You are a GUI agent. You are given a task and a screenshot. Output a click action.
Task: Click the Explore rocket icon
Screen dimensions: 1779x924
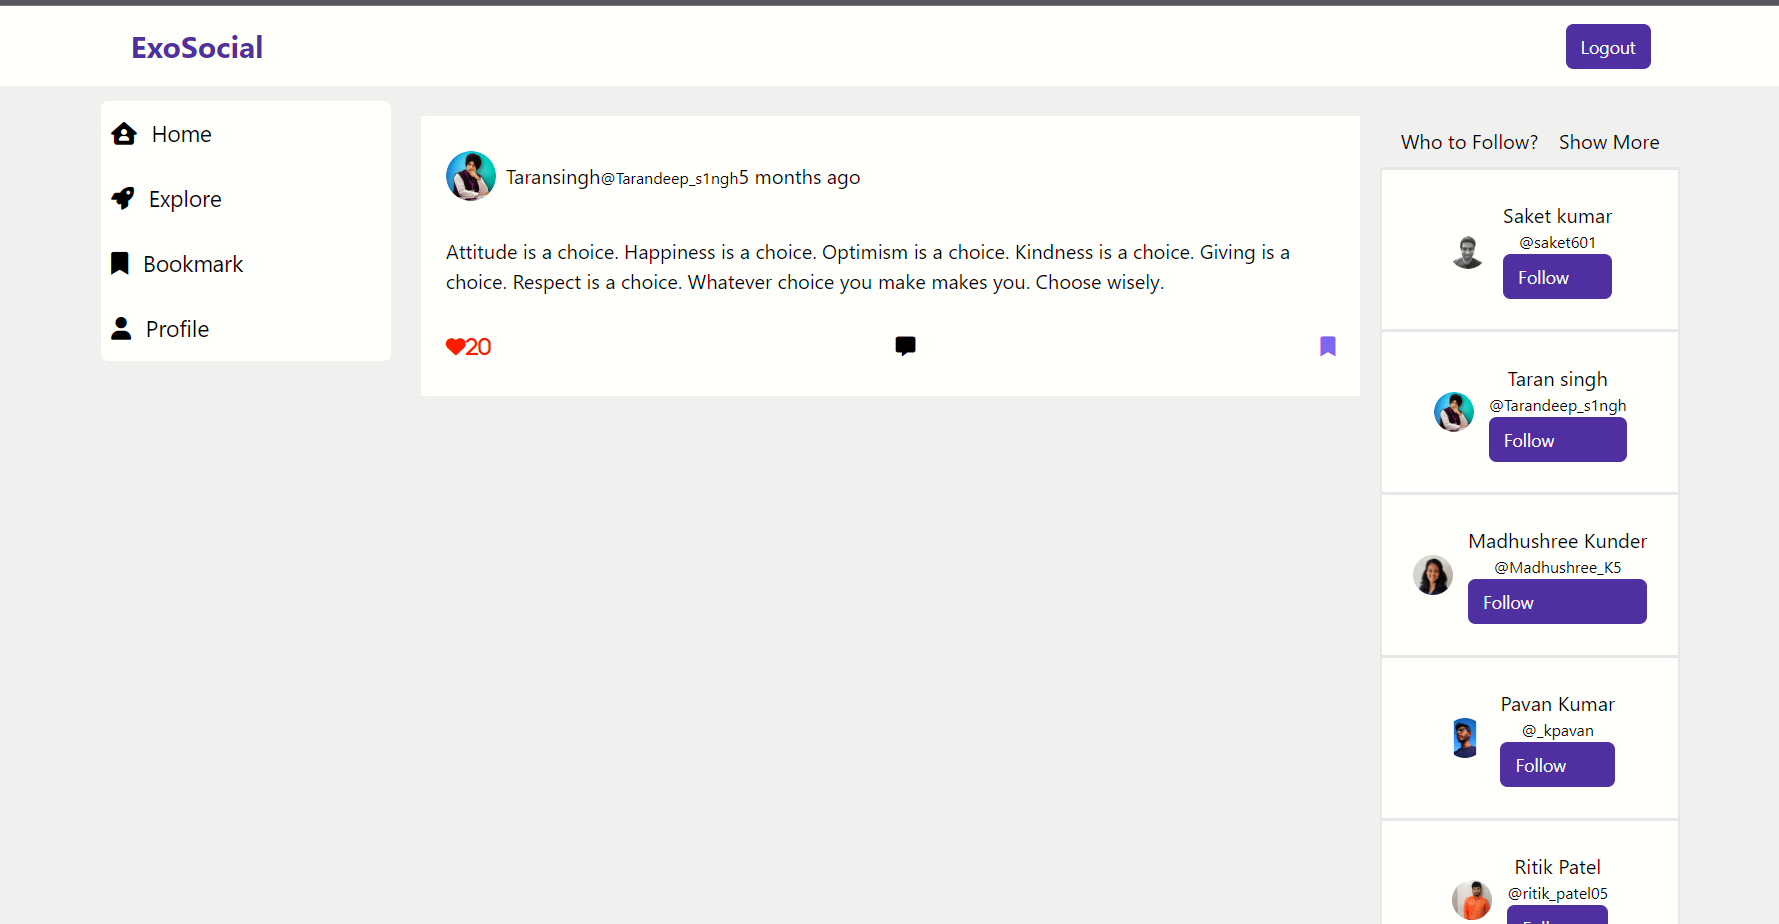tap(123, 198)
